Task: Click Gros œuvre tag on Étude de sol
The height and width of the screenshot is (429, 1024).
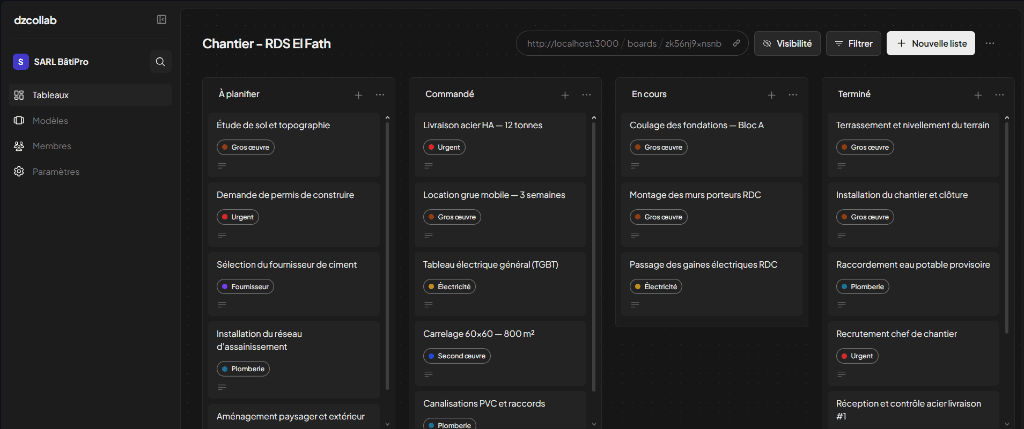Action: coord(246,148)
